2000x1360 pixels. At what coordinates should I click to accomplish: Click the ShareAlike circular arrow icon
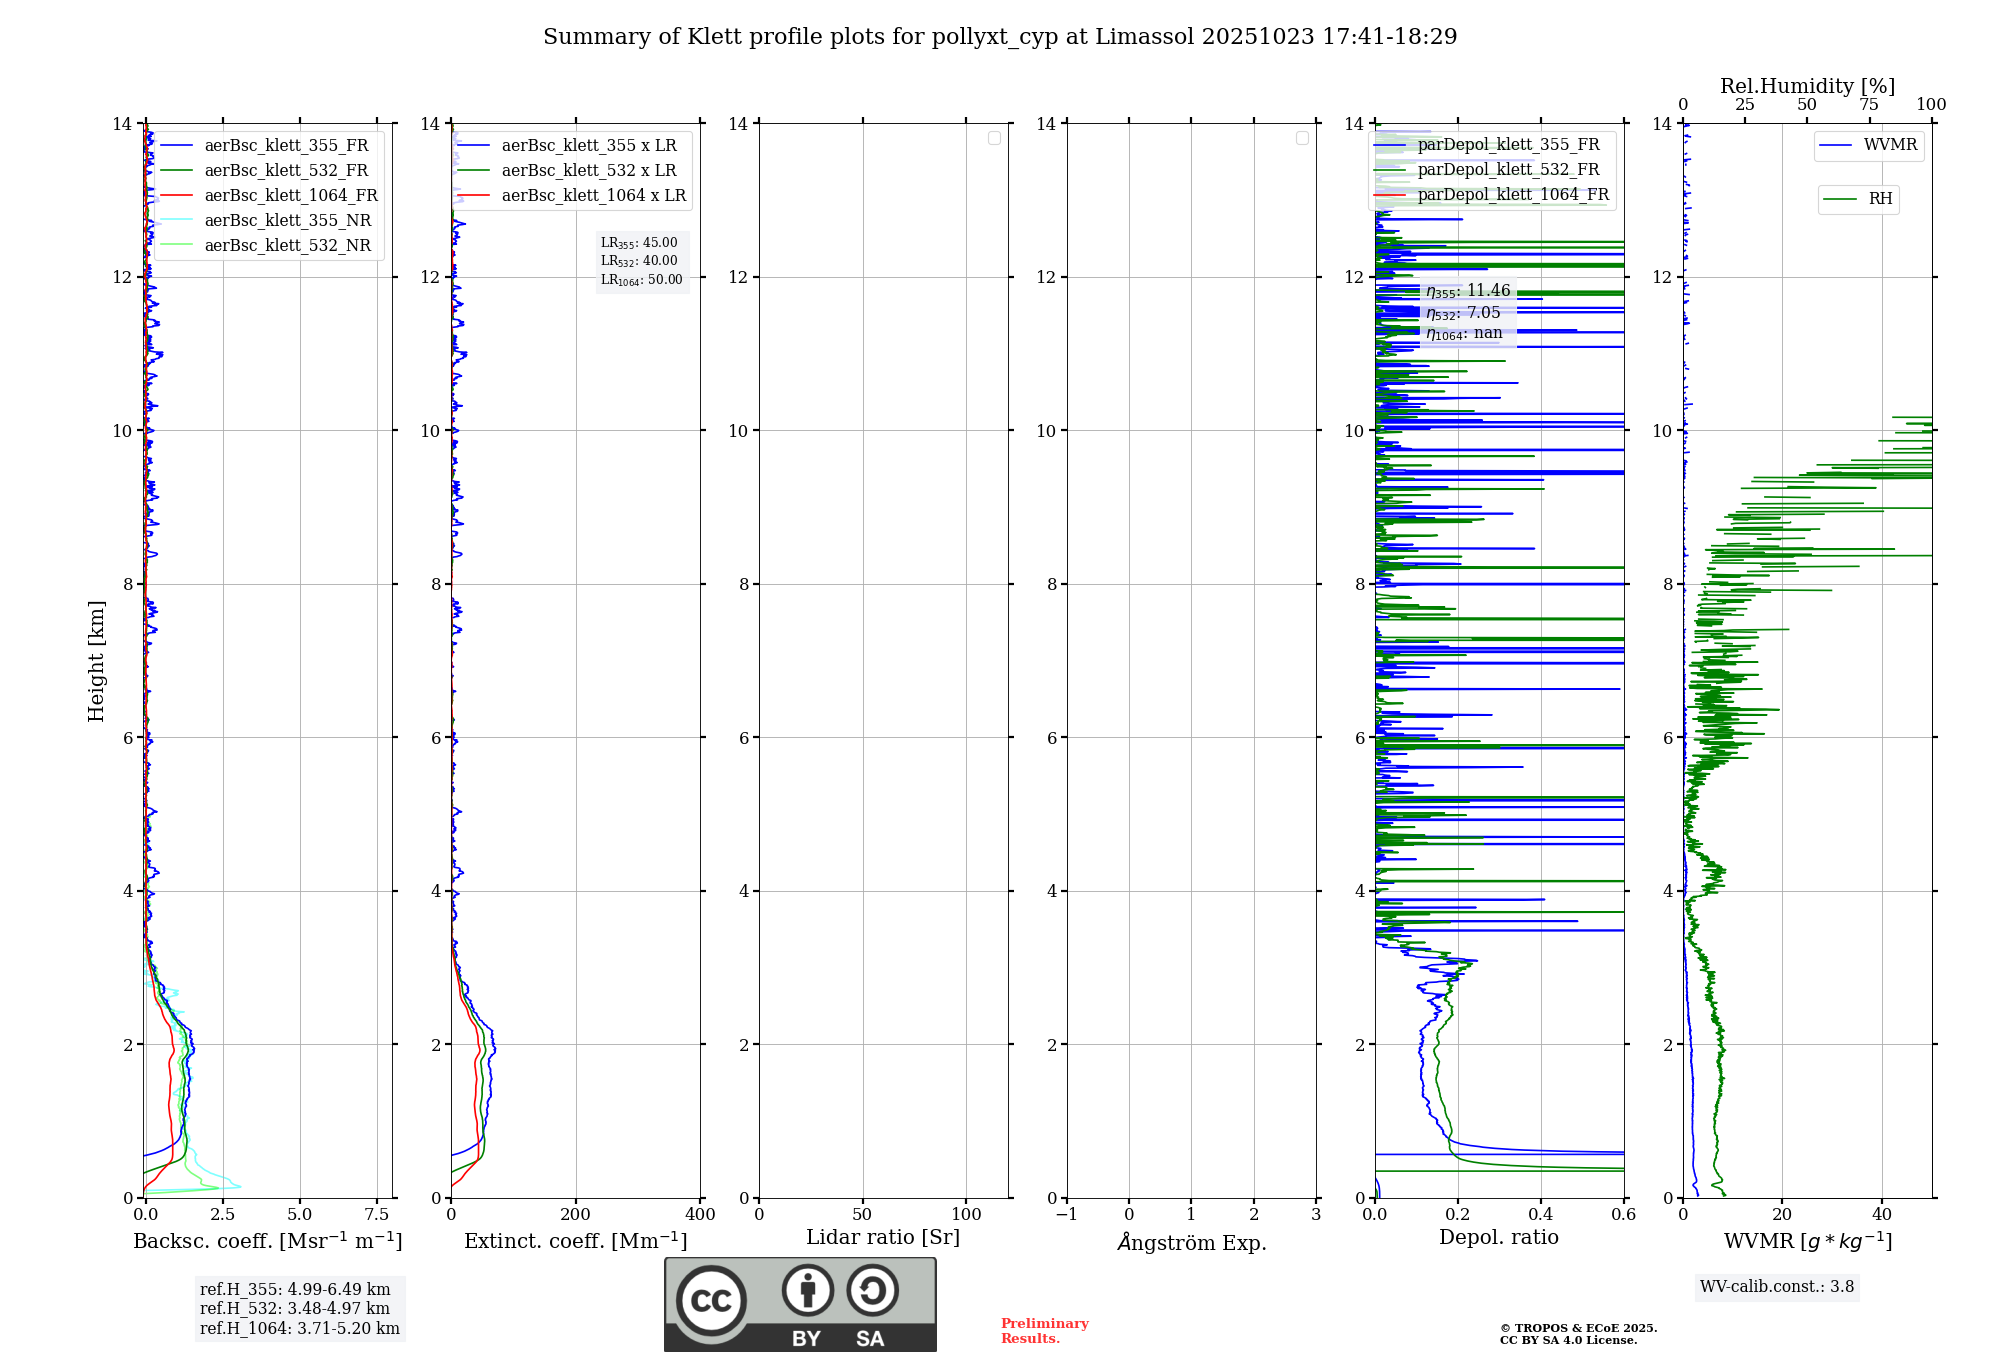point(872,1290)
